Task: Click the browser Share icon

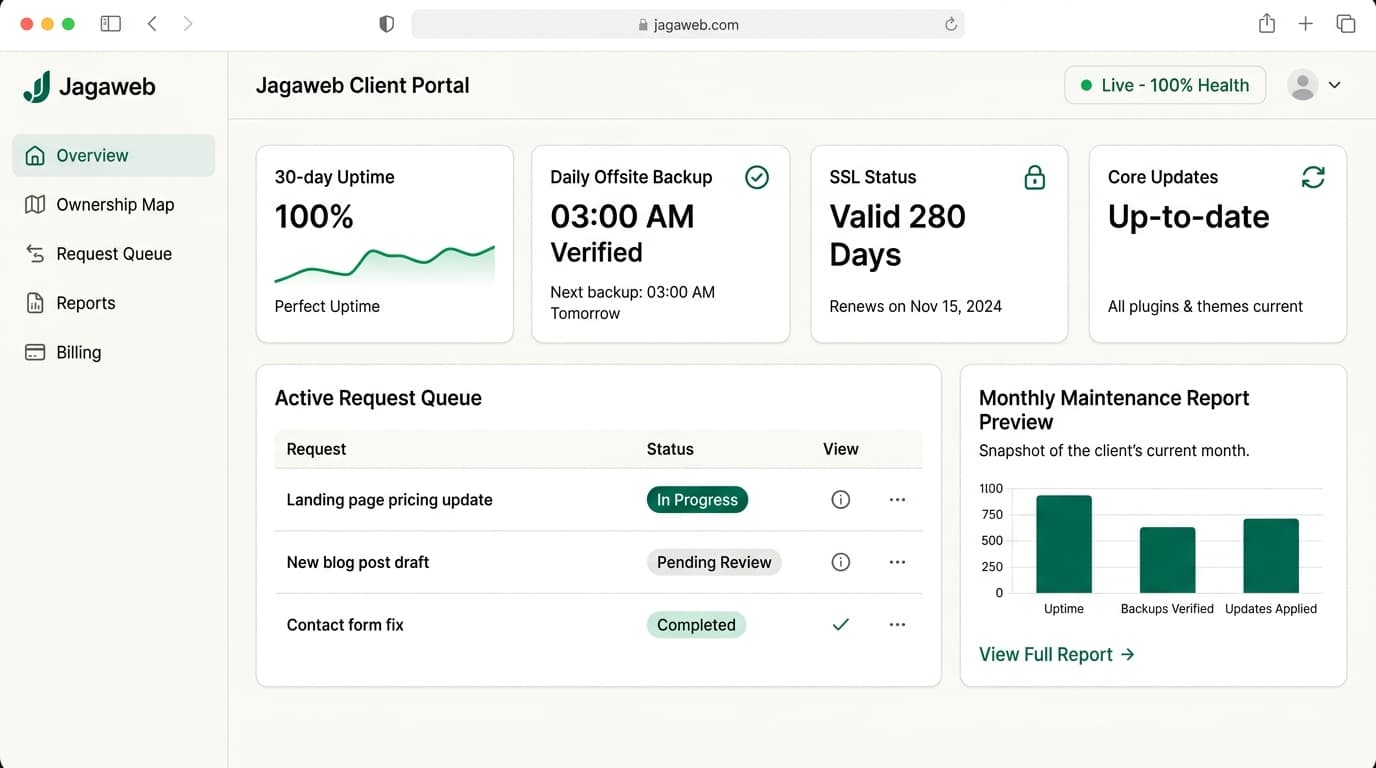Action: [x=1267, y=23]
